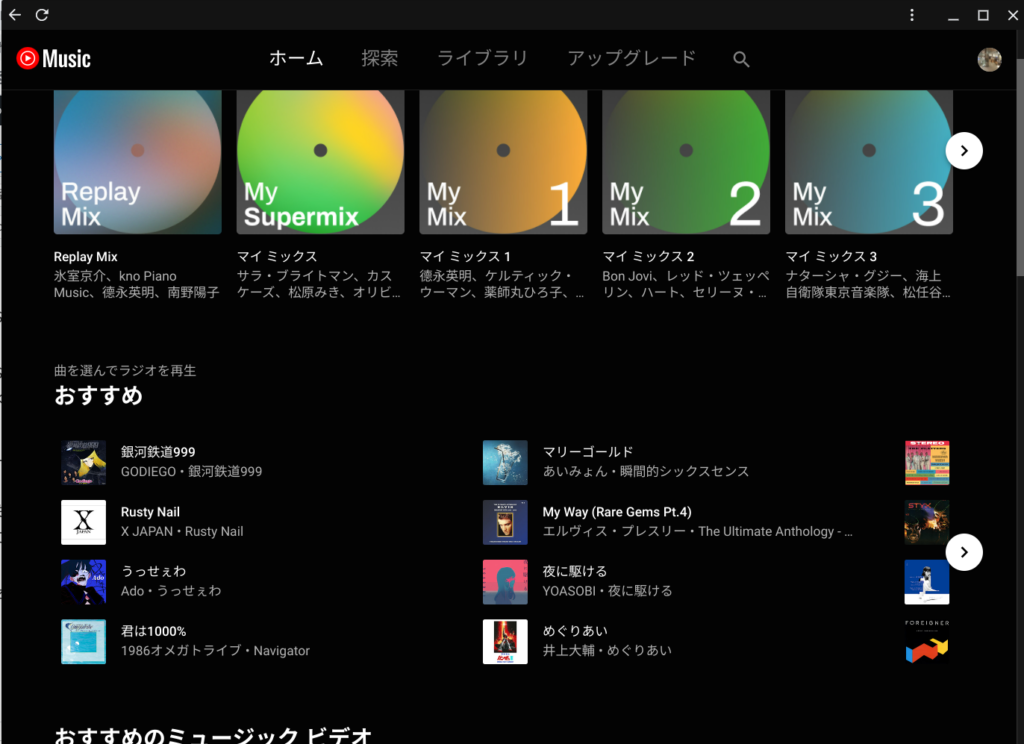Open the GODIEGO artist link
The height and width of the screenshot is (744, 1024).
(x=148, y=472)
